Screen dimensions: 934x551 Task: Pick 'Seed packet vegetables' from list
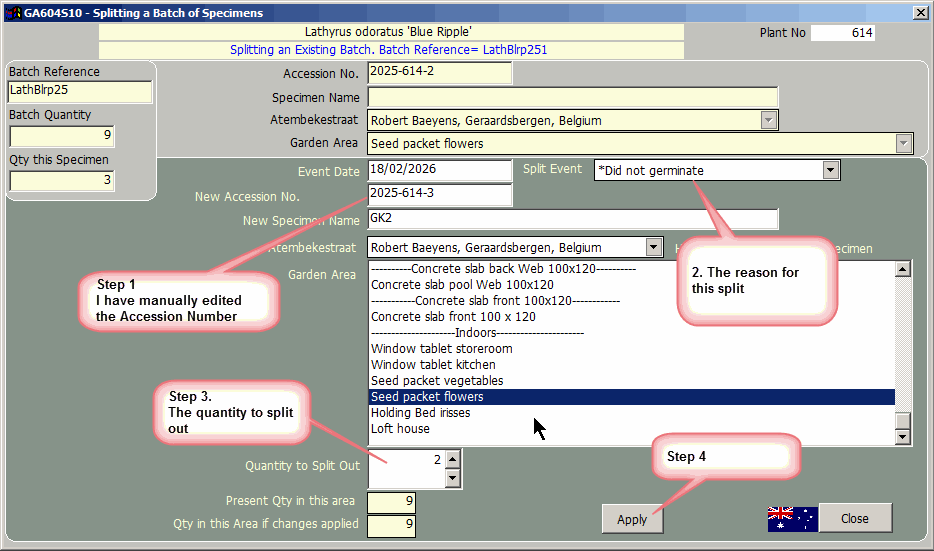(437, 381)
